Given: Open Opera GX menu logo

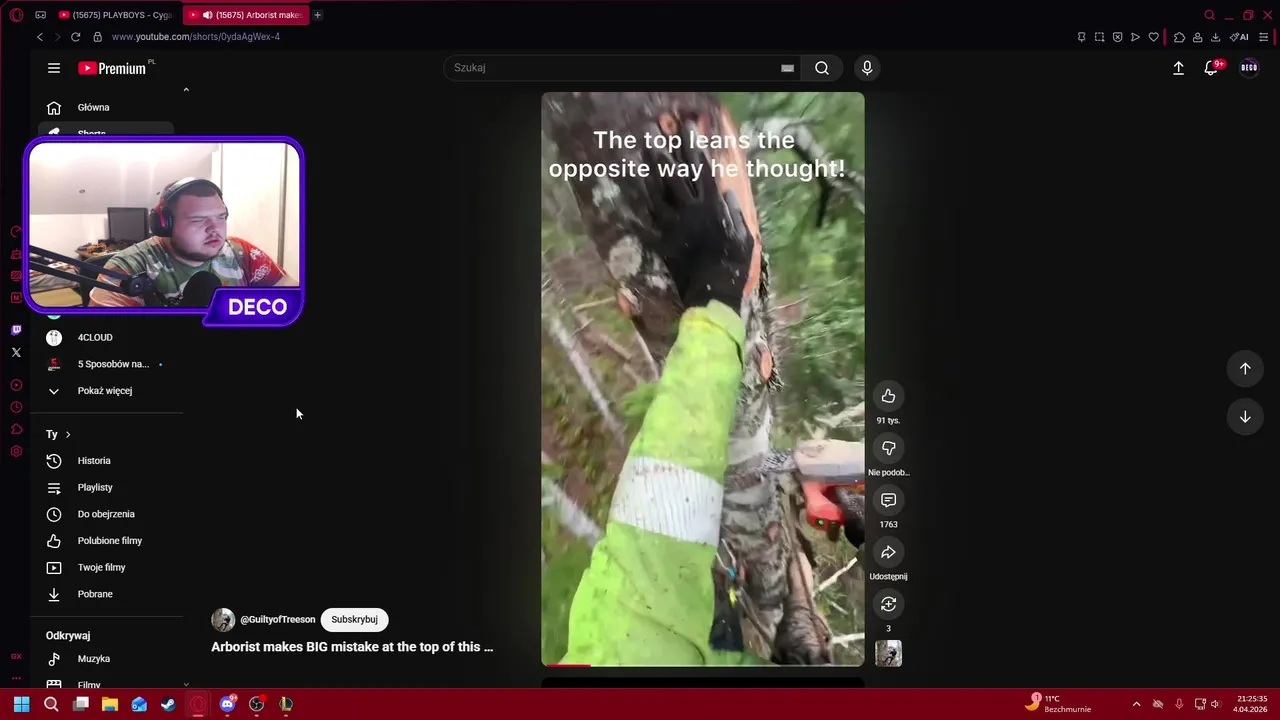Looking at the screenshot, I should (x=16, y=15).
